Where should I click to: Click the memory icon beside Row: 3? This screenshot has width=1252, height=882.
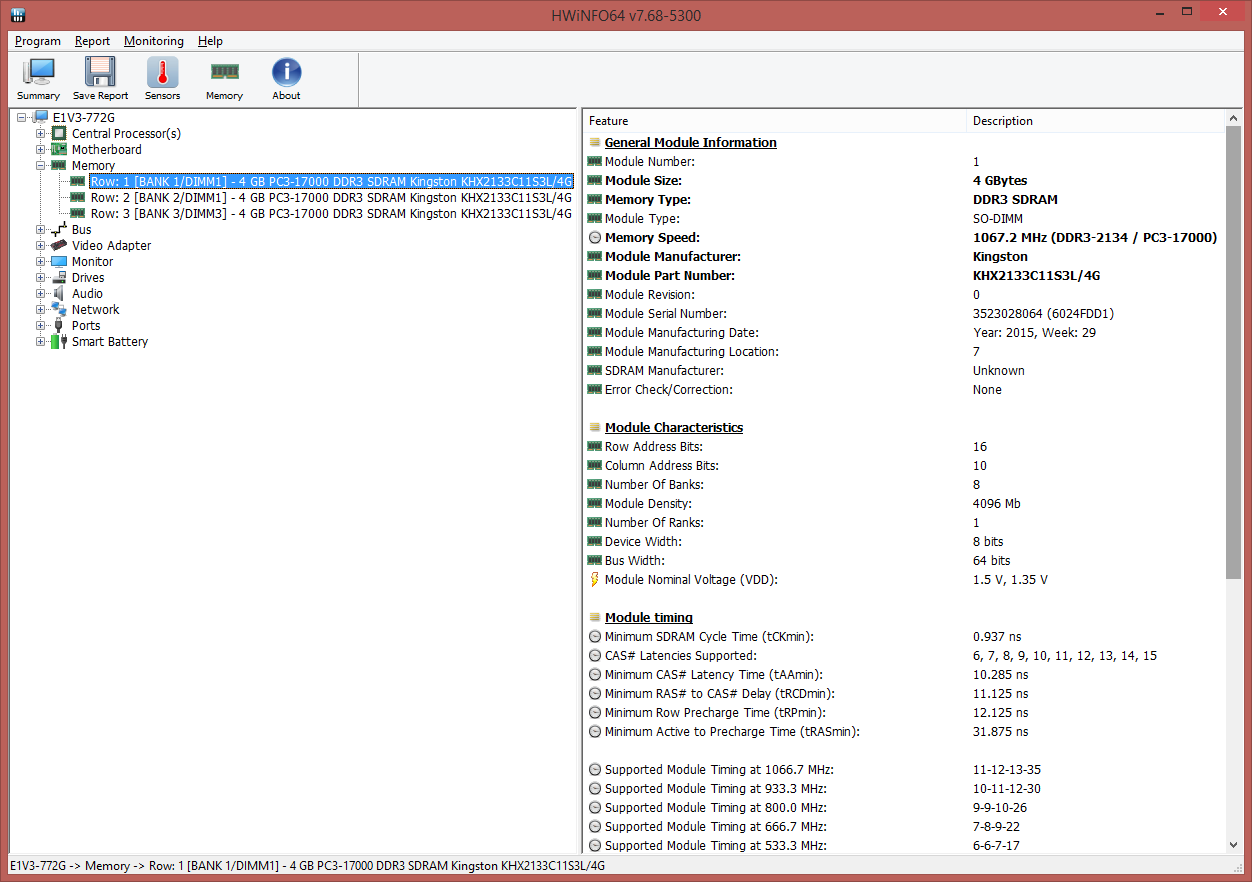click(78, 213)
